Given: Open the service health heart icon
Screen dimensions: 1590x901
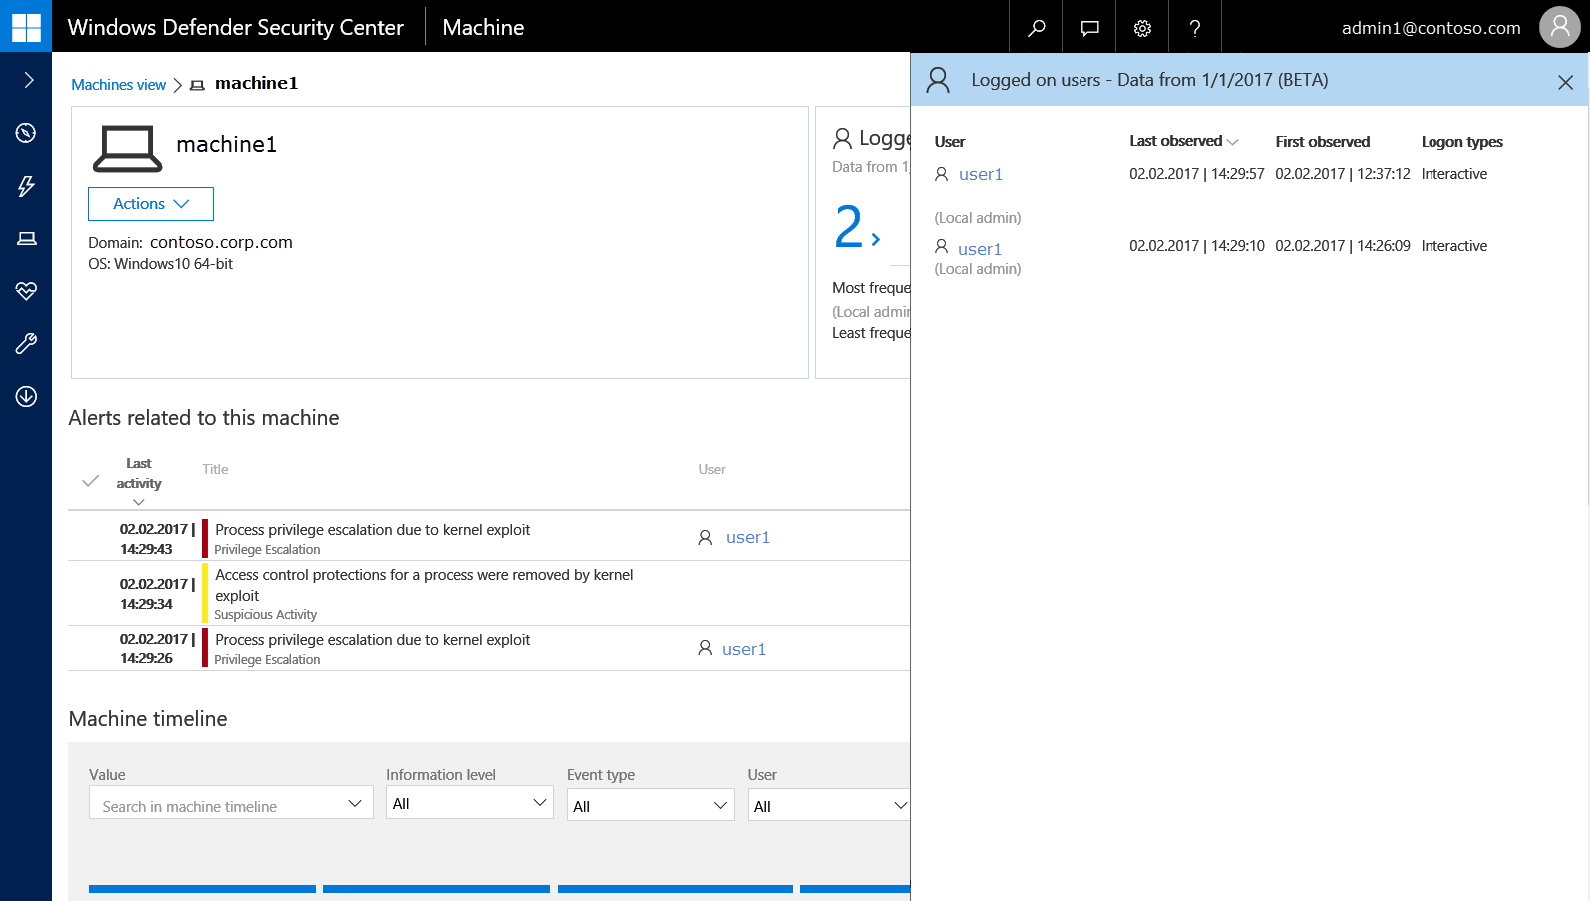Looking at the screenshot, I should (x=26, y=291).
